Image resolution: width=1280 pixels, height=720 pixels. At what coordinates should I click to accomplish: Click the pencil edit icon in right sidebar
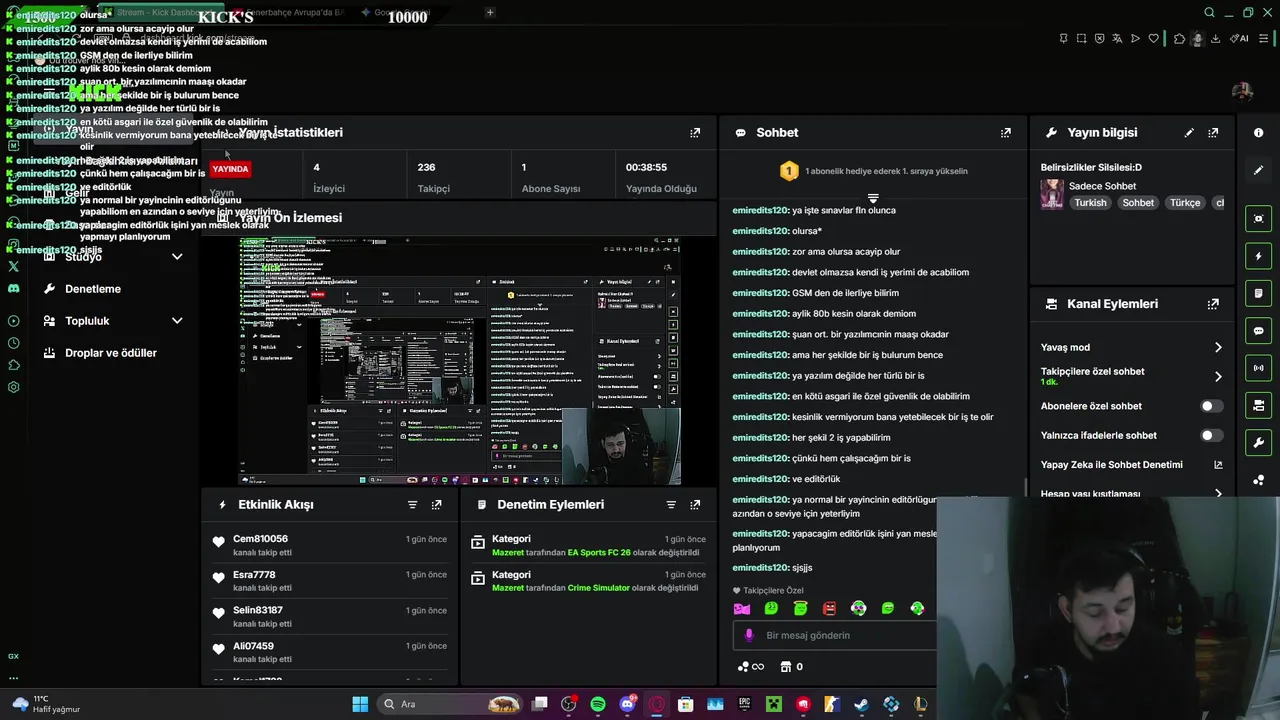tap(1258, 170)
